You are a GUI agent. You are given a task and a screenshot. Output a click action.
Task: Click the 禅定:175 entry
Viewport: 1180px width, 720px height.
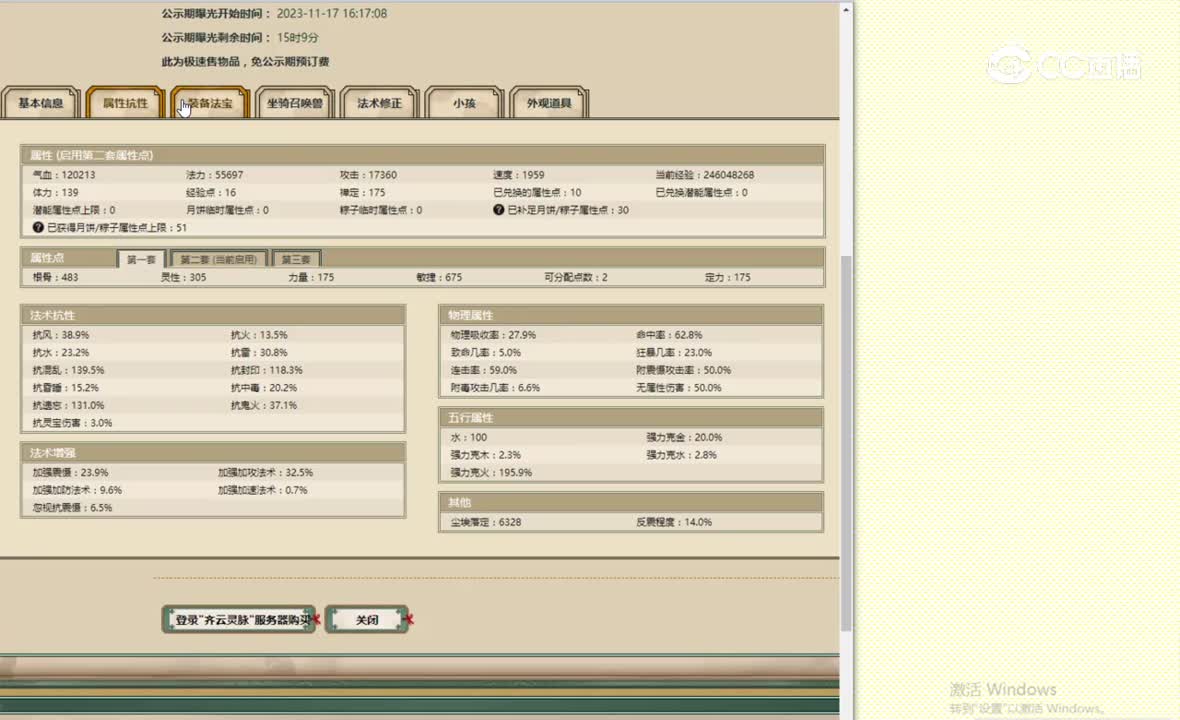pyautogui.click(x=362, y=193)
